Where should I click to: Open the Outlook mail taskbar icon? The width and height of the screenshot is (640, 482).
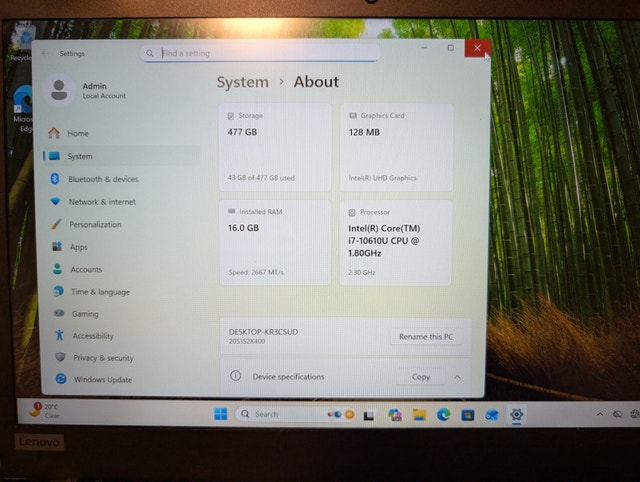click(x=492, y=415)
